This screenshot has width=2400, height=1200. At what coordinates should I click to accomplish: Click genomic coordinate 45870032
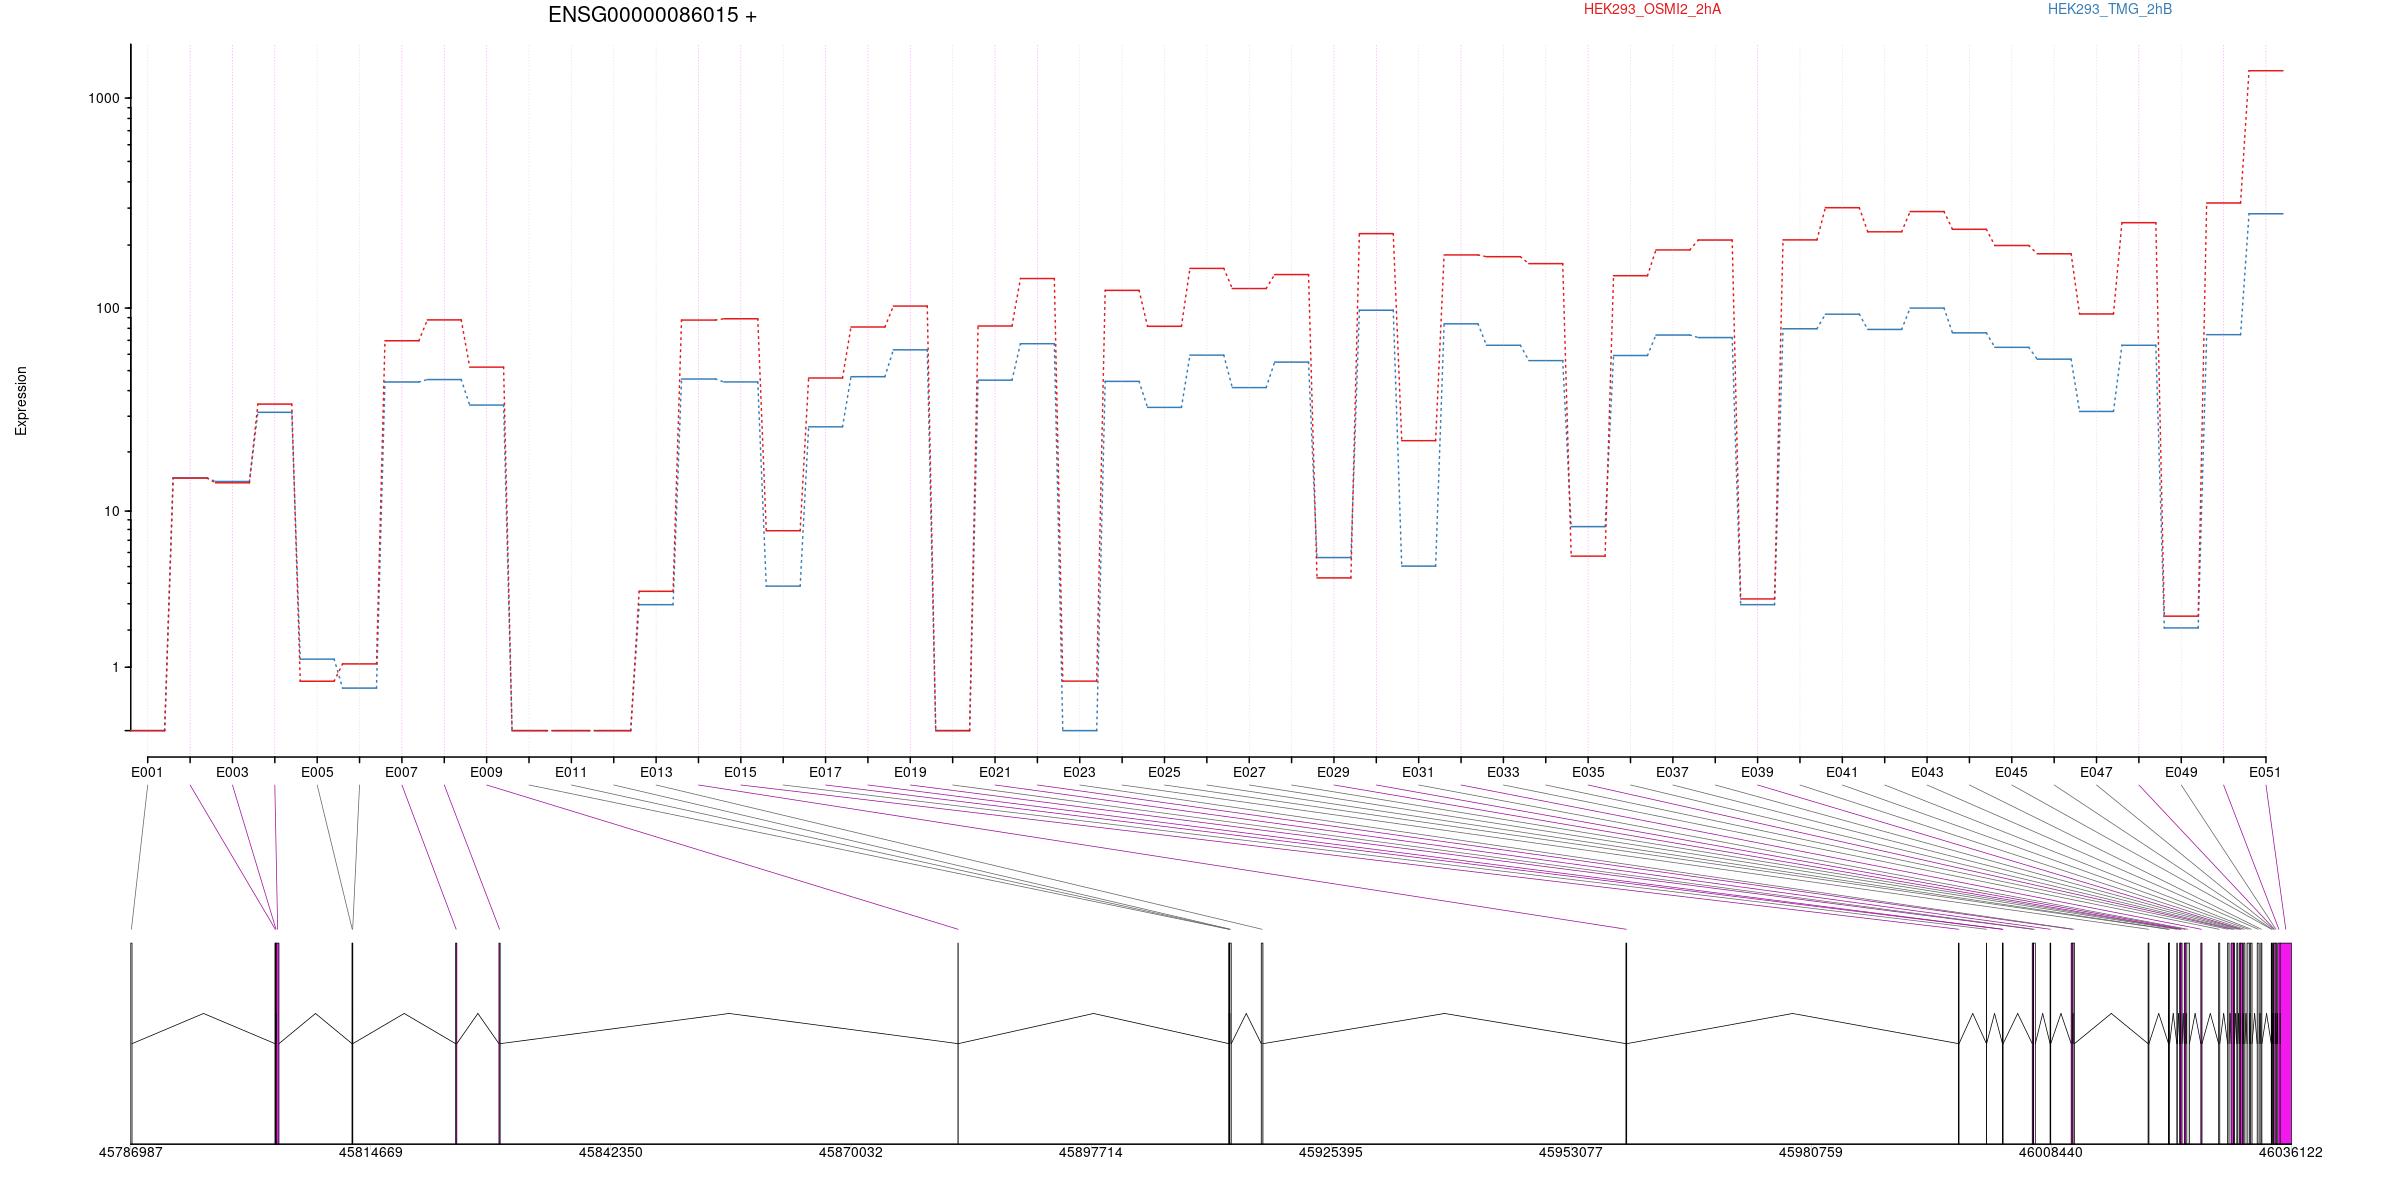[x=851, y=1152]
